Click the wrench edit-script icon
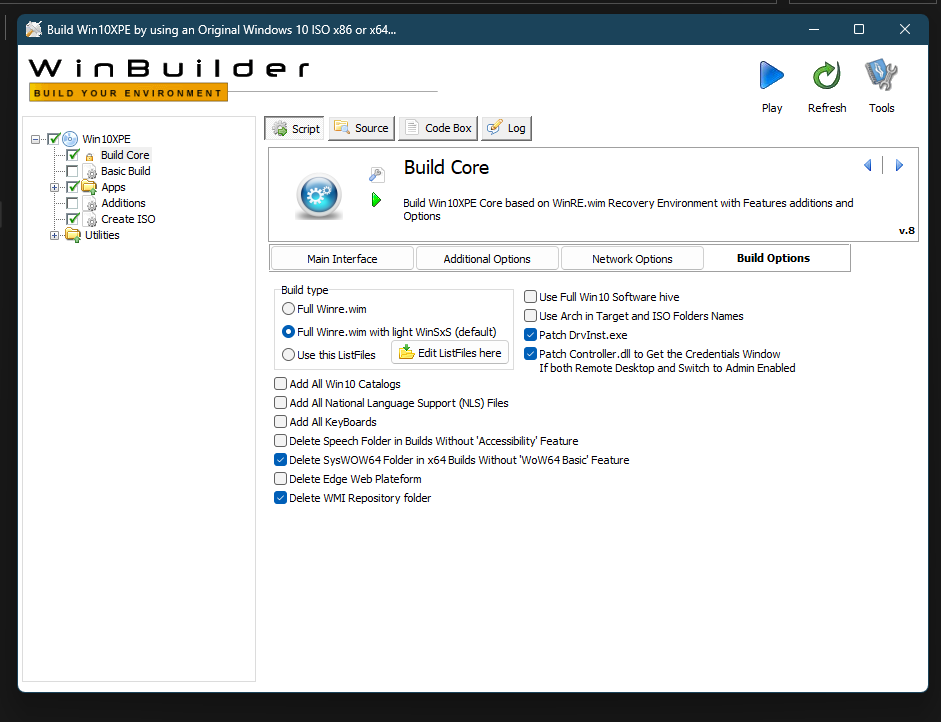This screenshot has height=722, width=941. tap(376, 175)
